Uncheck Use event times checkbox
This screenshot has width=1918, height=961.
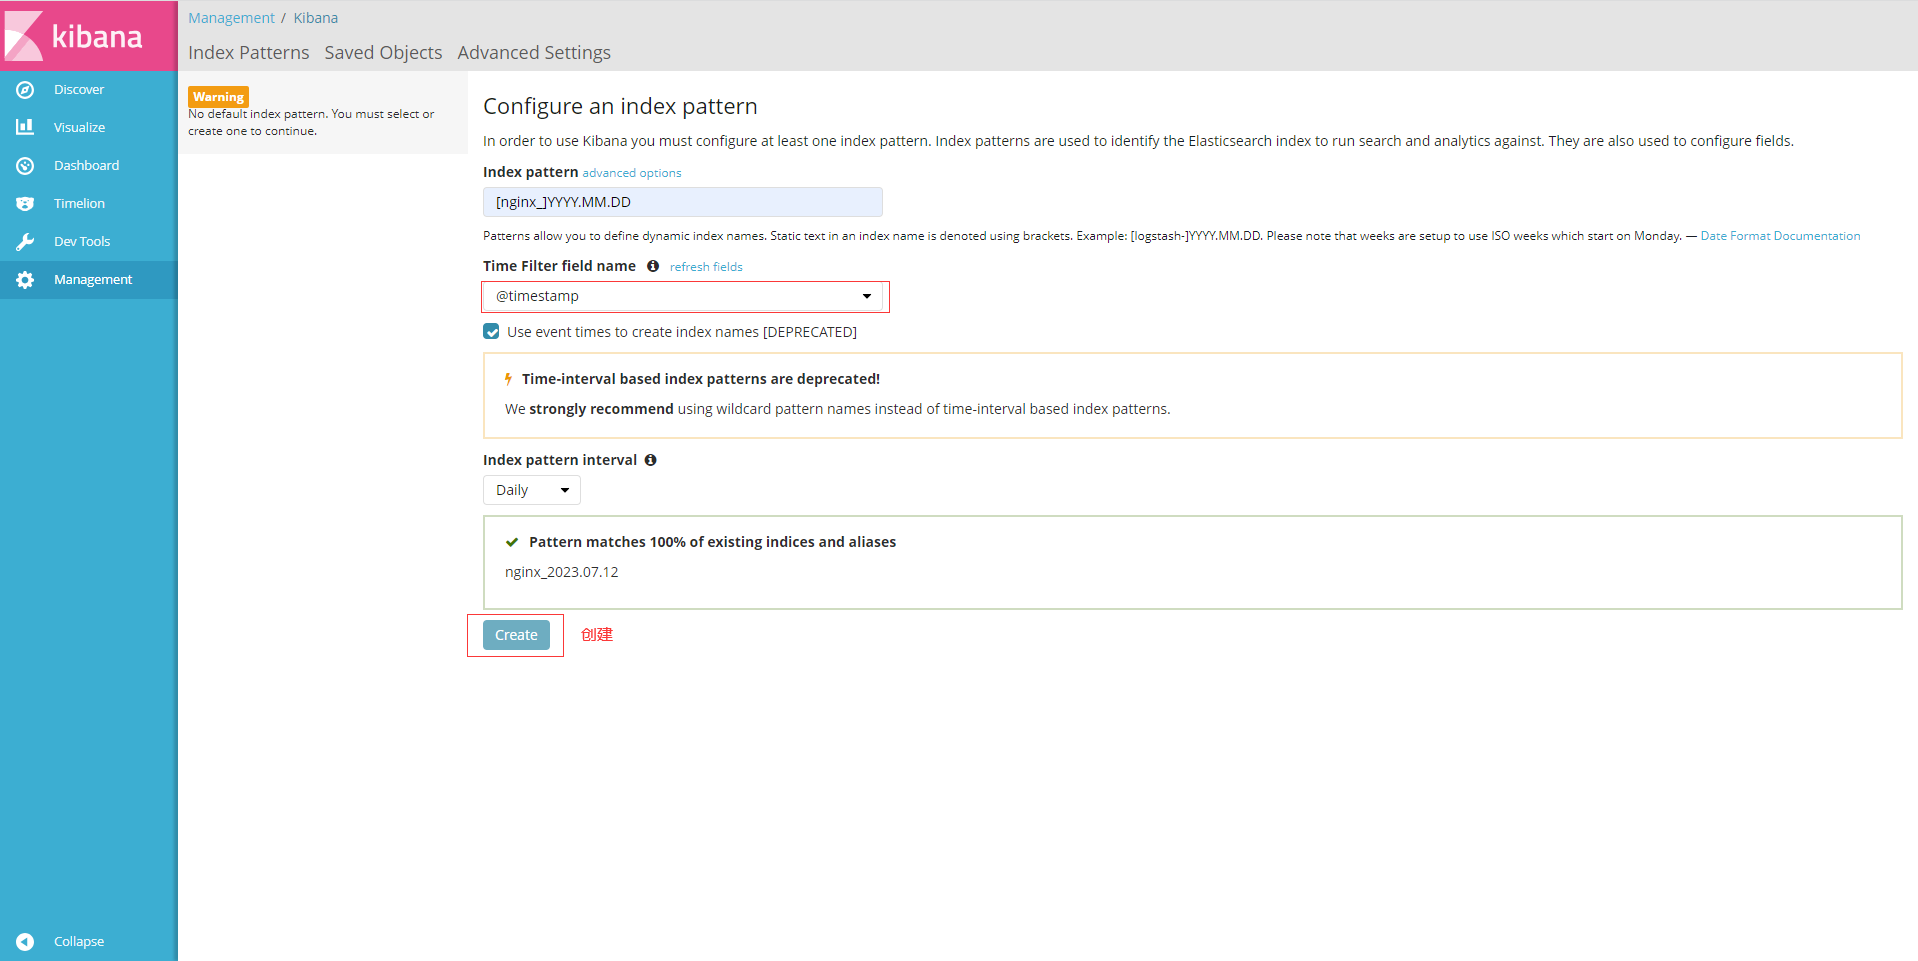491,332
